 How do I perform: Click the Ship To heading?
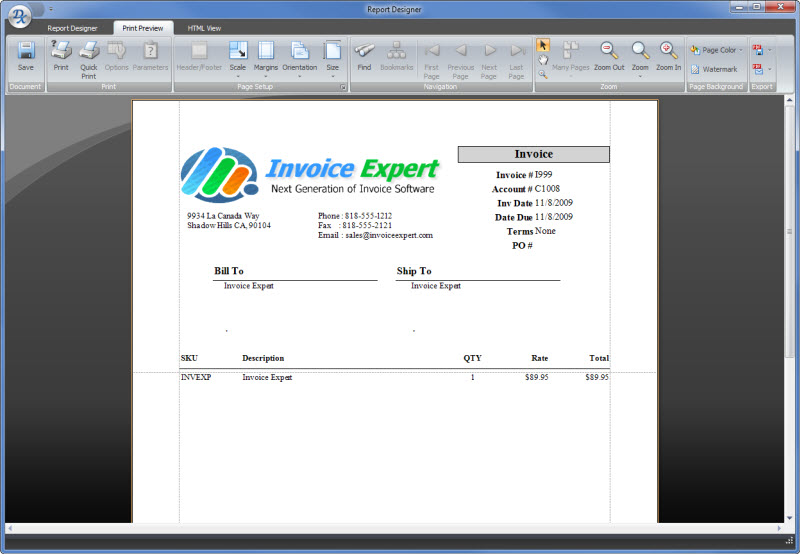click(414, 271)
